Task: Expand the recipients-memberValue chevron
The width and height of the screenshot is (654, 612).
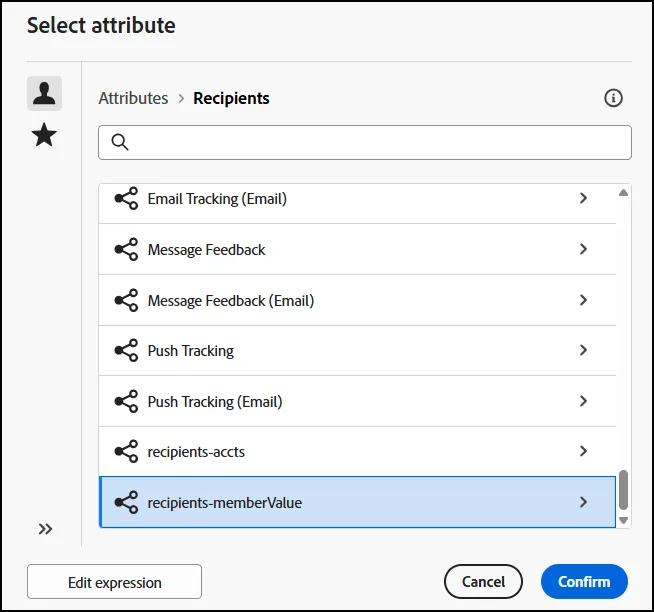Action: [584, 502]
